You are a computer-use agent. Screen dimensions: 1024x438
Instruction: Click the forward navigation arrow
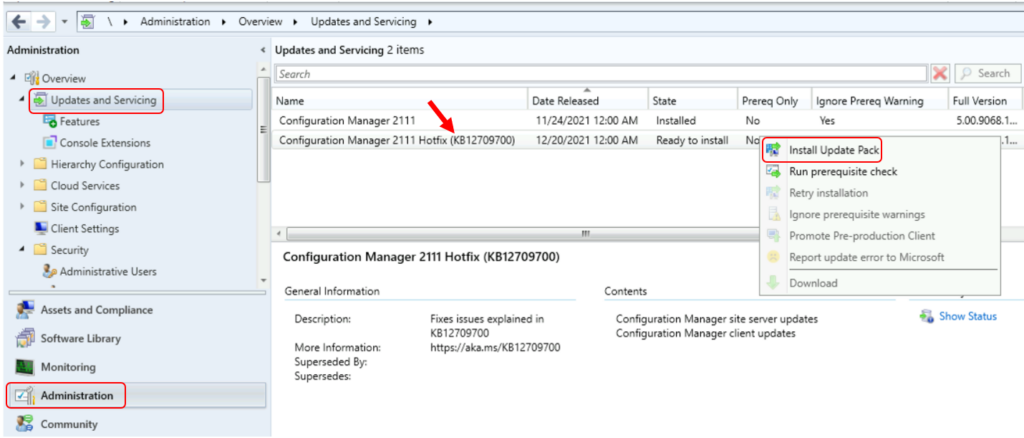click(x=42, y=22)
